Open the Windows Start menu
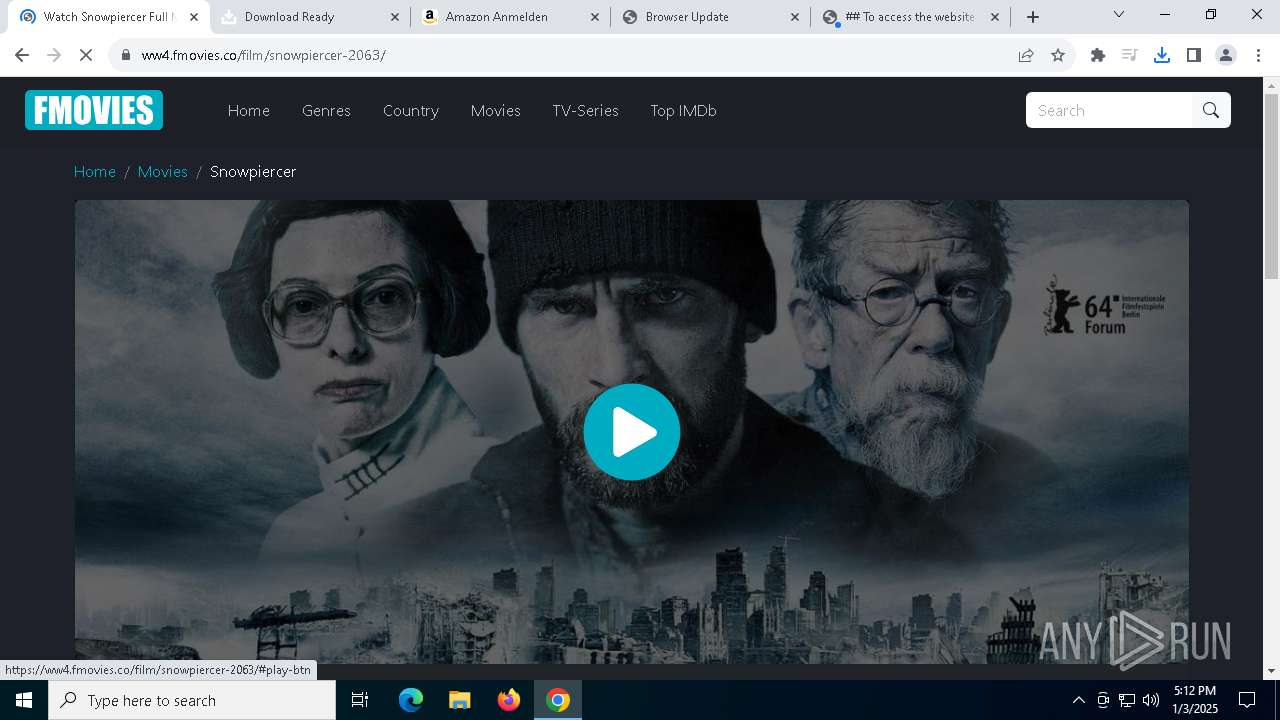 [x=24, y=700]
